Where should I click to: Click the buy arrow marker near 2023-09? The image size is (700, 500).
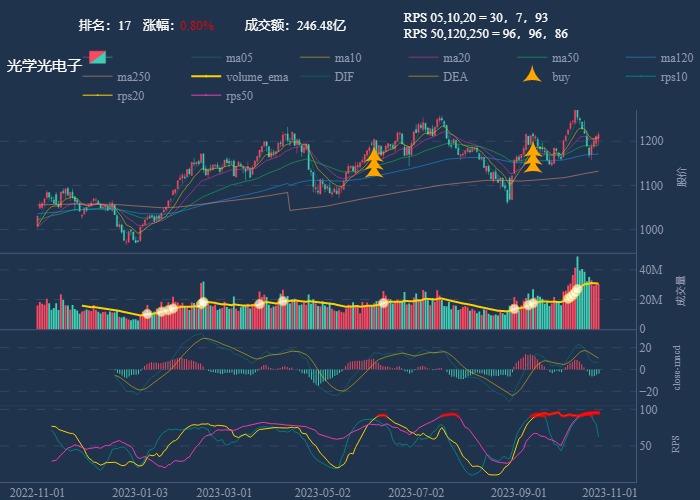click(533, 157)
